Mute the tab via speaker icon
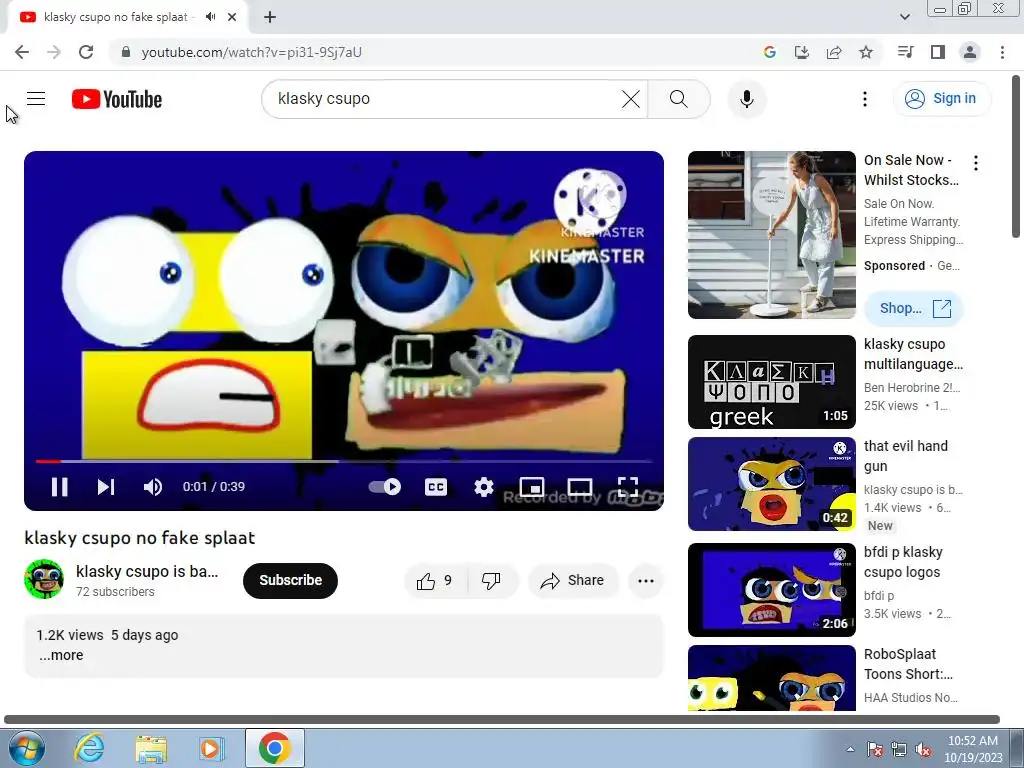 [210, 17]
